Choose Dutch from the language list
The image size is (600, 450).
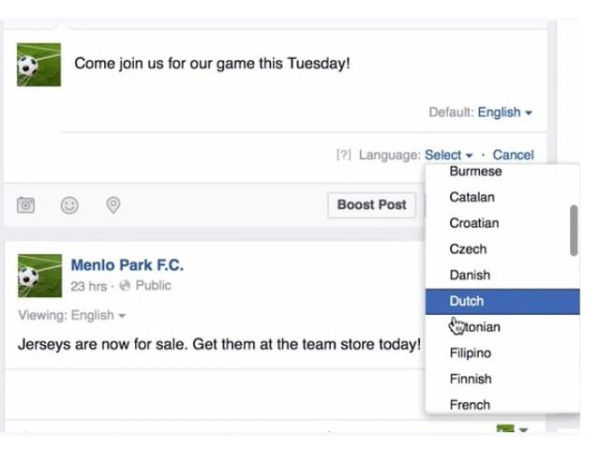pyautogui.click(x=467, y=301)
